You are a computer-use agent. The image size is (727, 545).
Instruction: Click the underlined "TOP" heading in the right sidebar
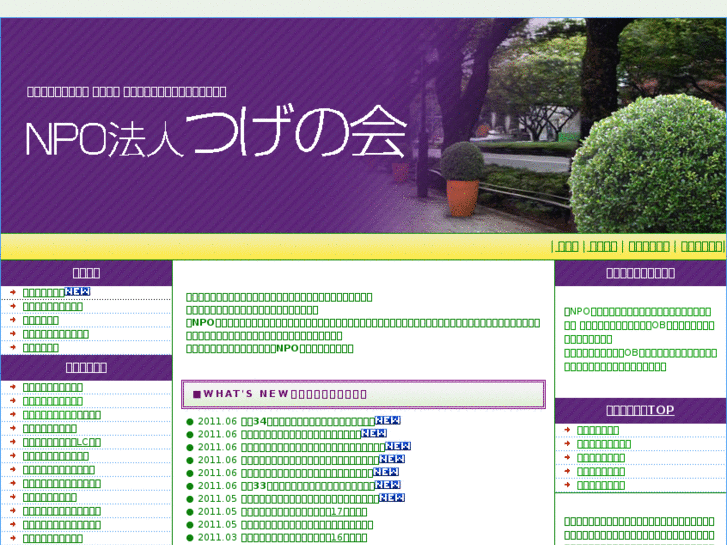click(x=640, y=410)
